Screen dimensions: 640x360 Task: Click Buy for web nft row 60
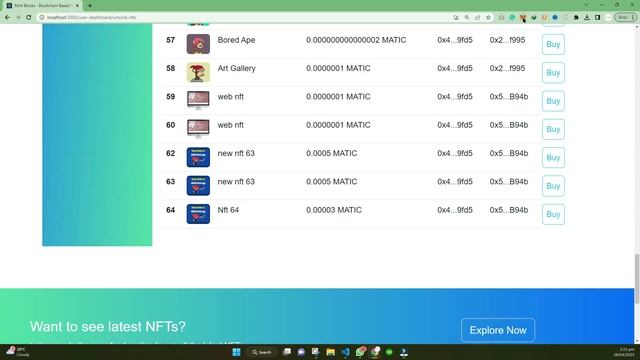tap(553, 129)
